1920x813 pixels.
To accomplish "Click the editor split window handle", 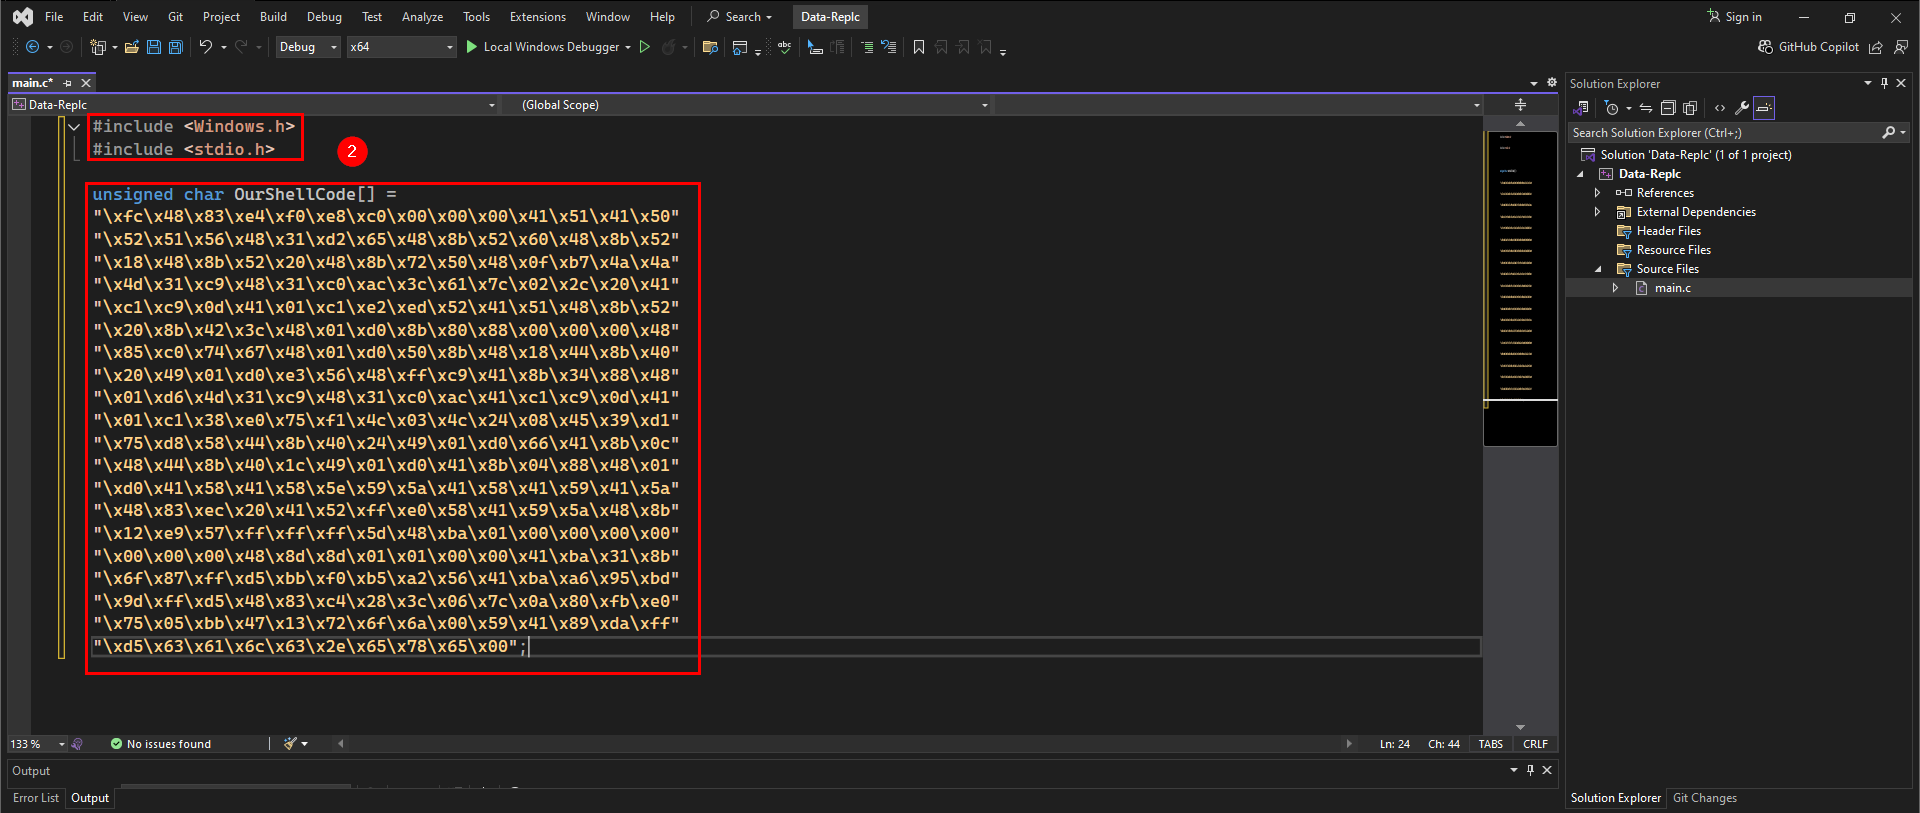I will pos(1520,105).
